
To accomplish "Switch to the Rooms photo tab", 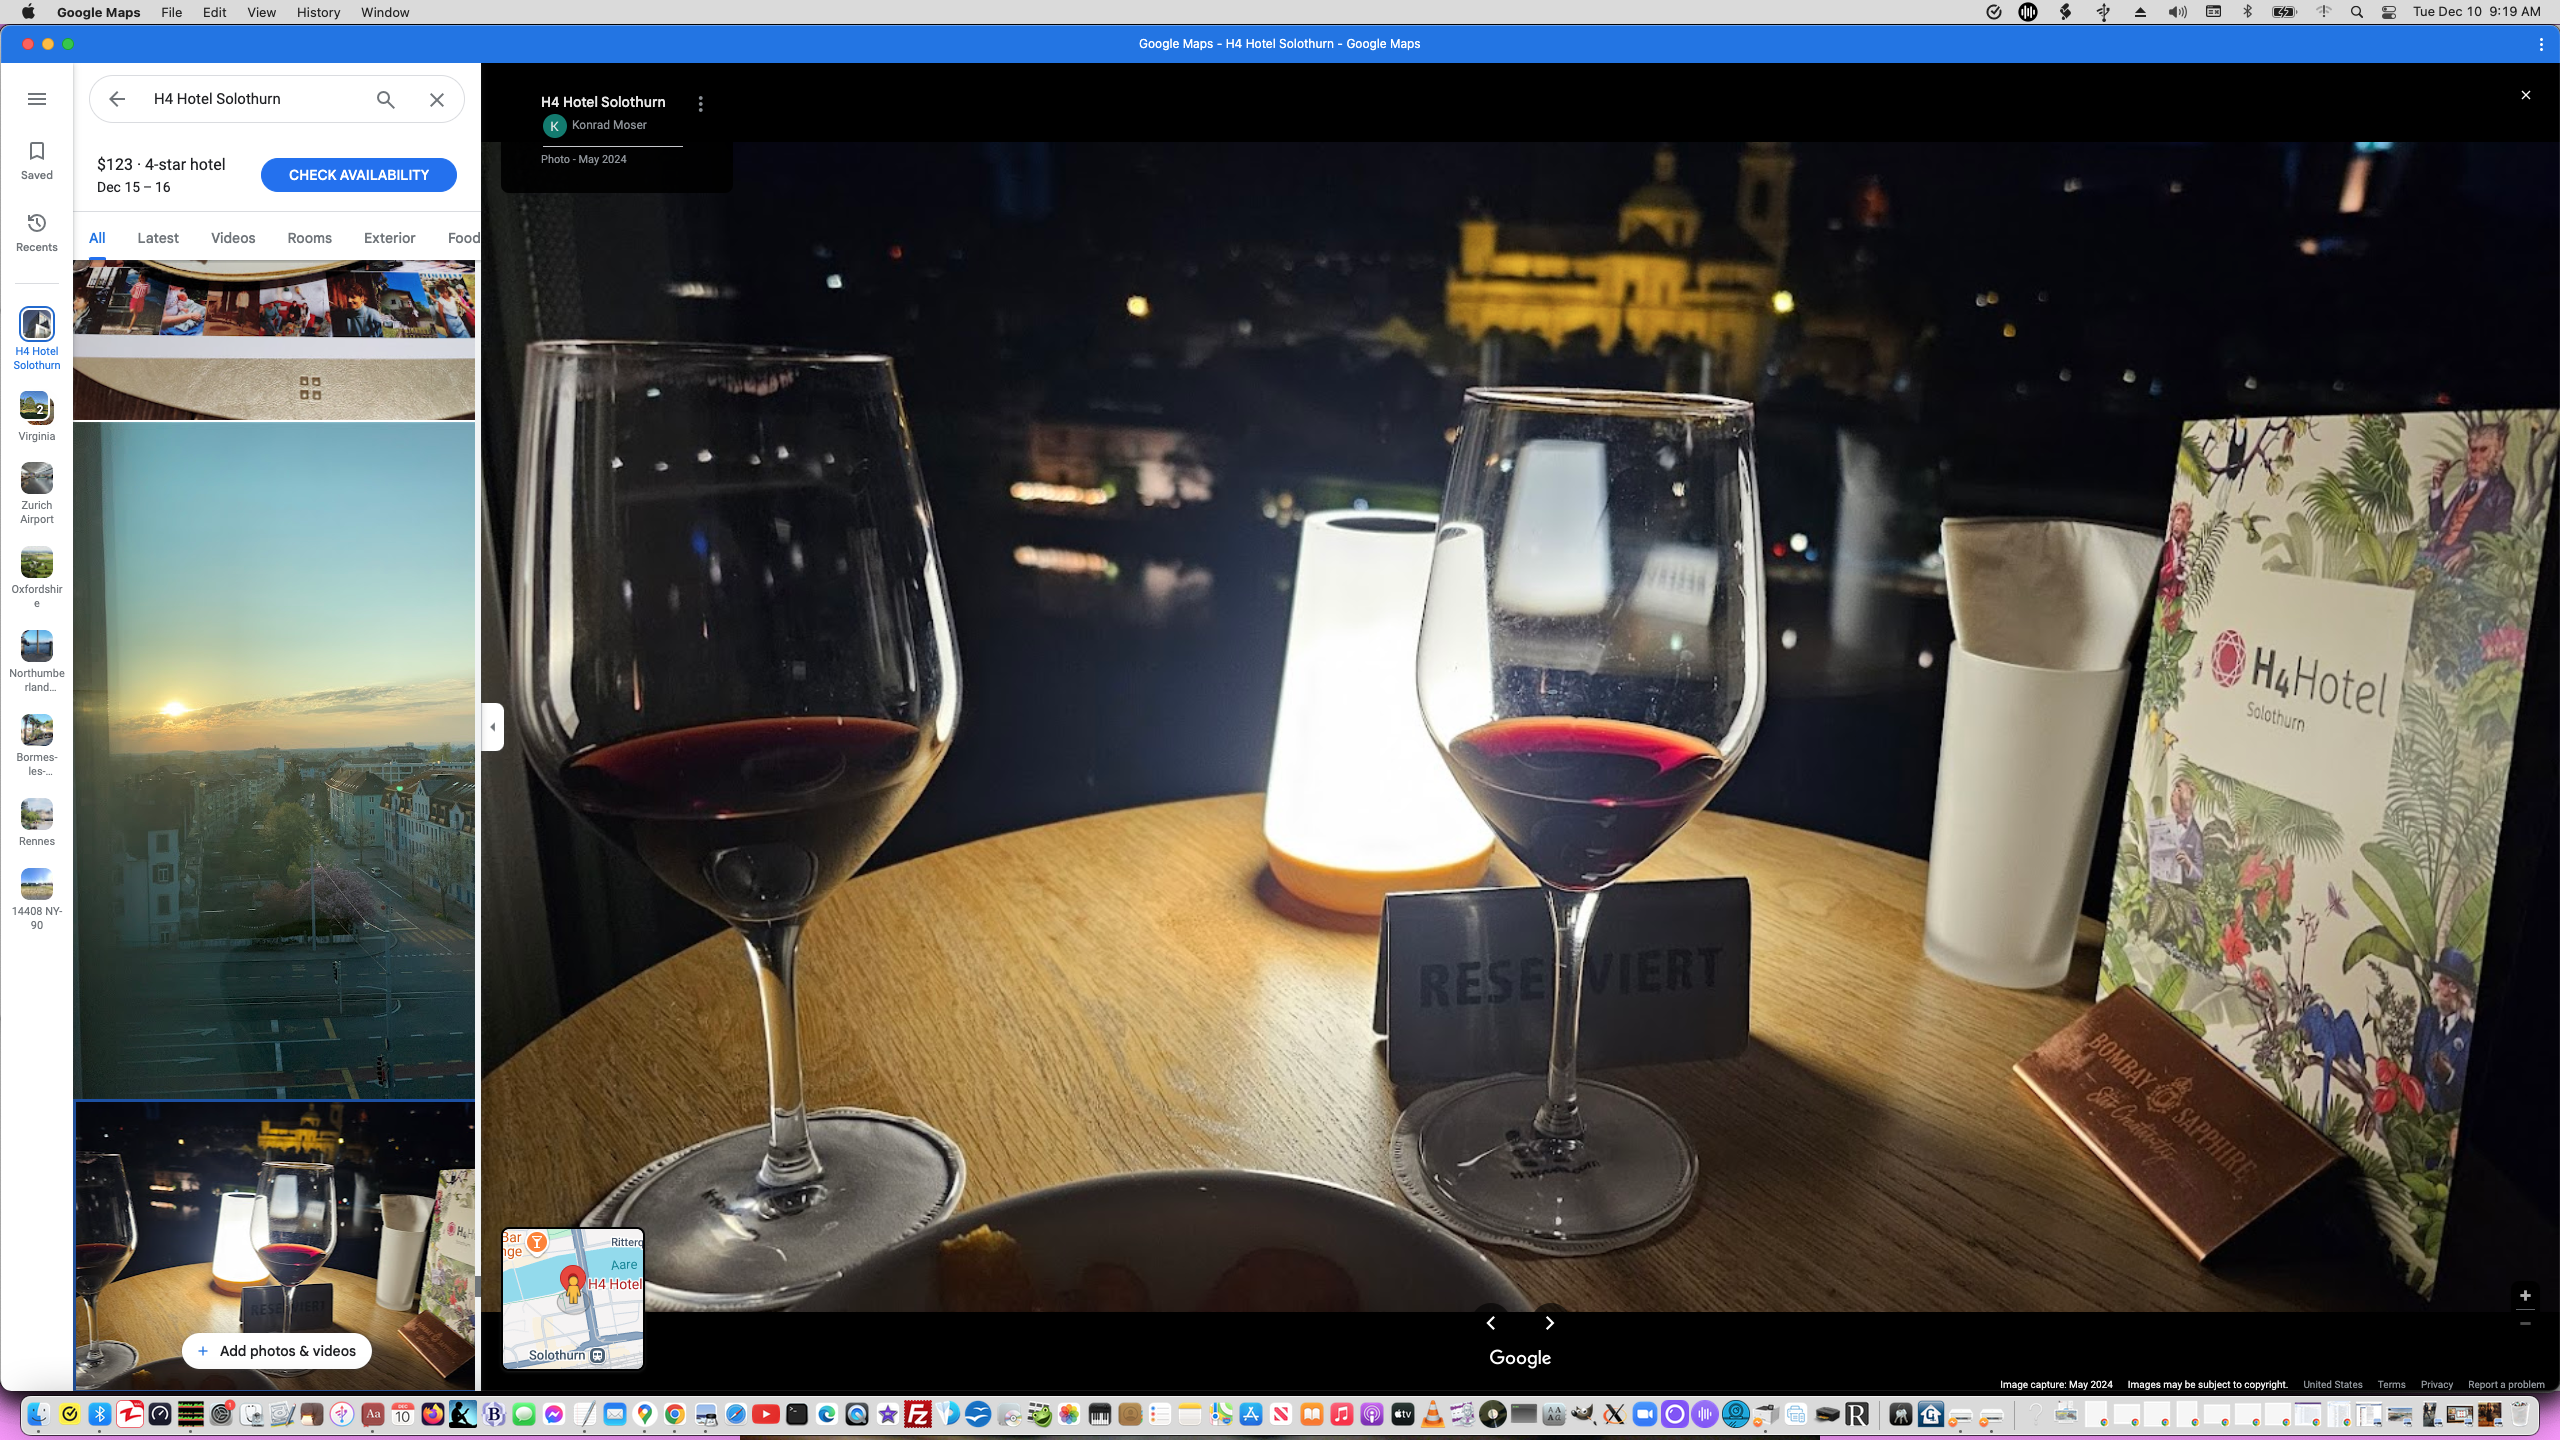I will pyautogui.click(x=309, y=238).
